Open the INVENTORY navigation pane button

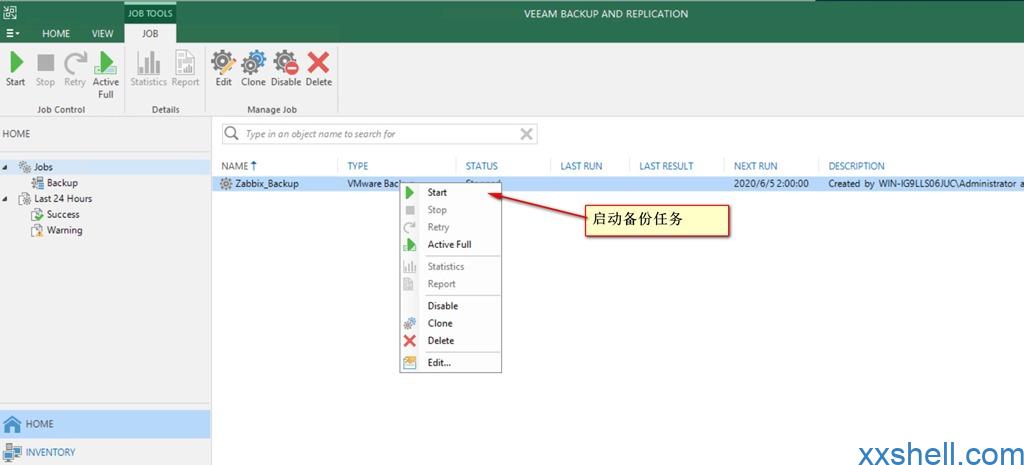[x=105, y=452]
